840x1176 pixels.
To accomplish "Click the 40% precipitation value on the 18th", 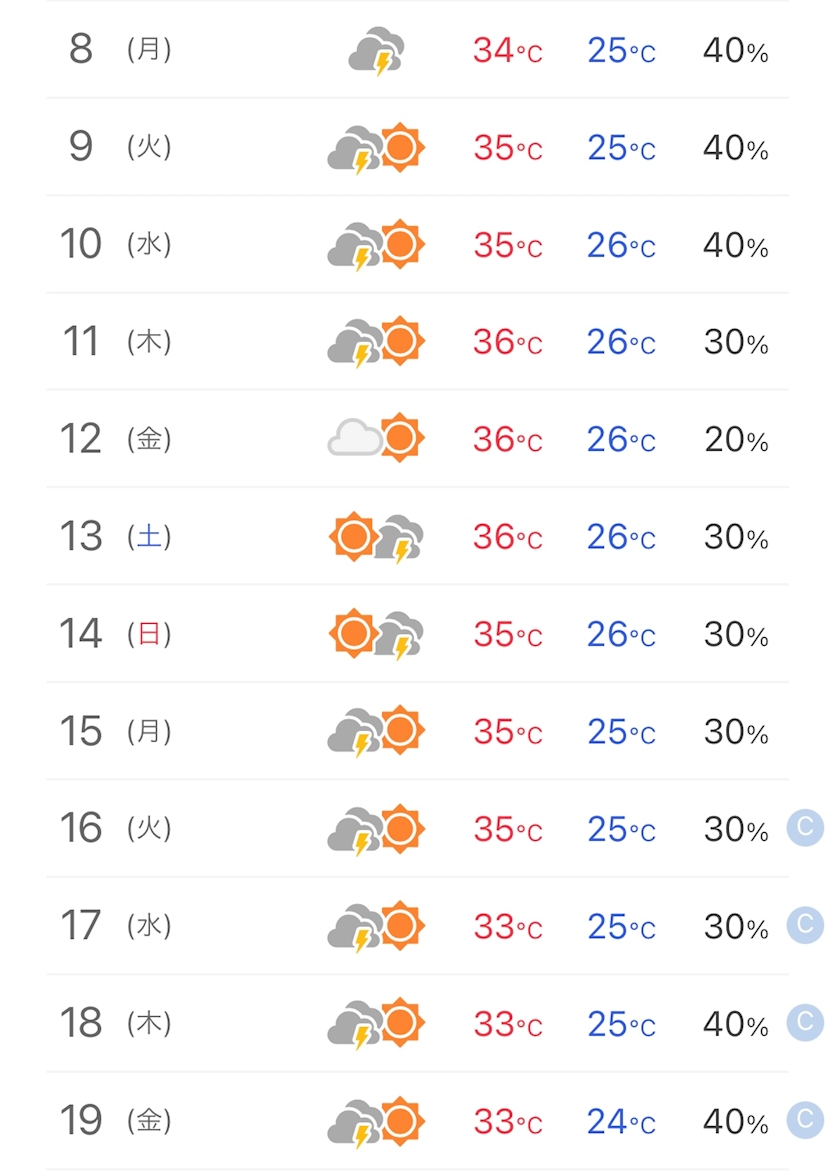I will 736,1024.
